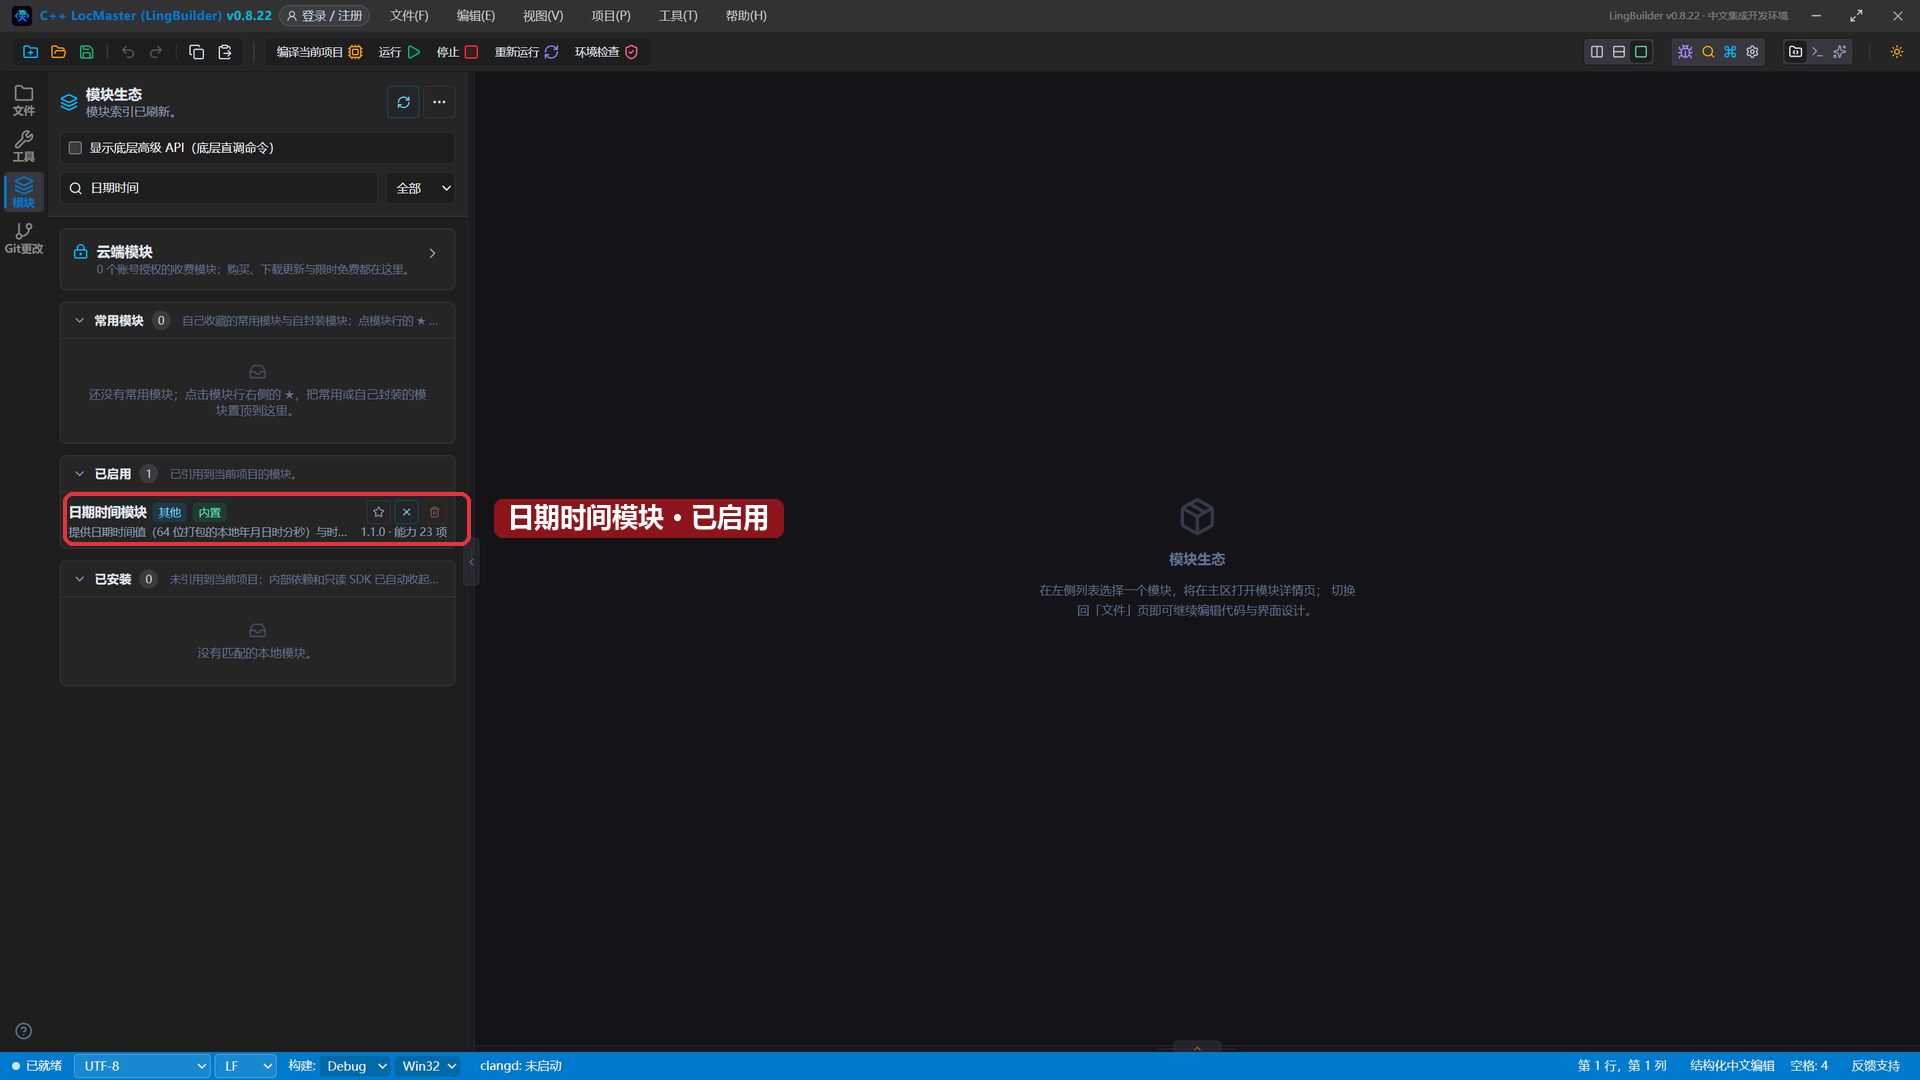Collapse the 常用模块 section
The width and height of the screenshot is (1920, 1080).
click(x=79, y=321)
